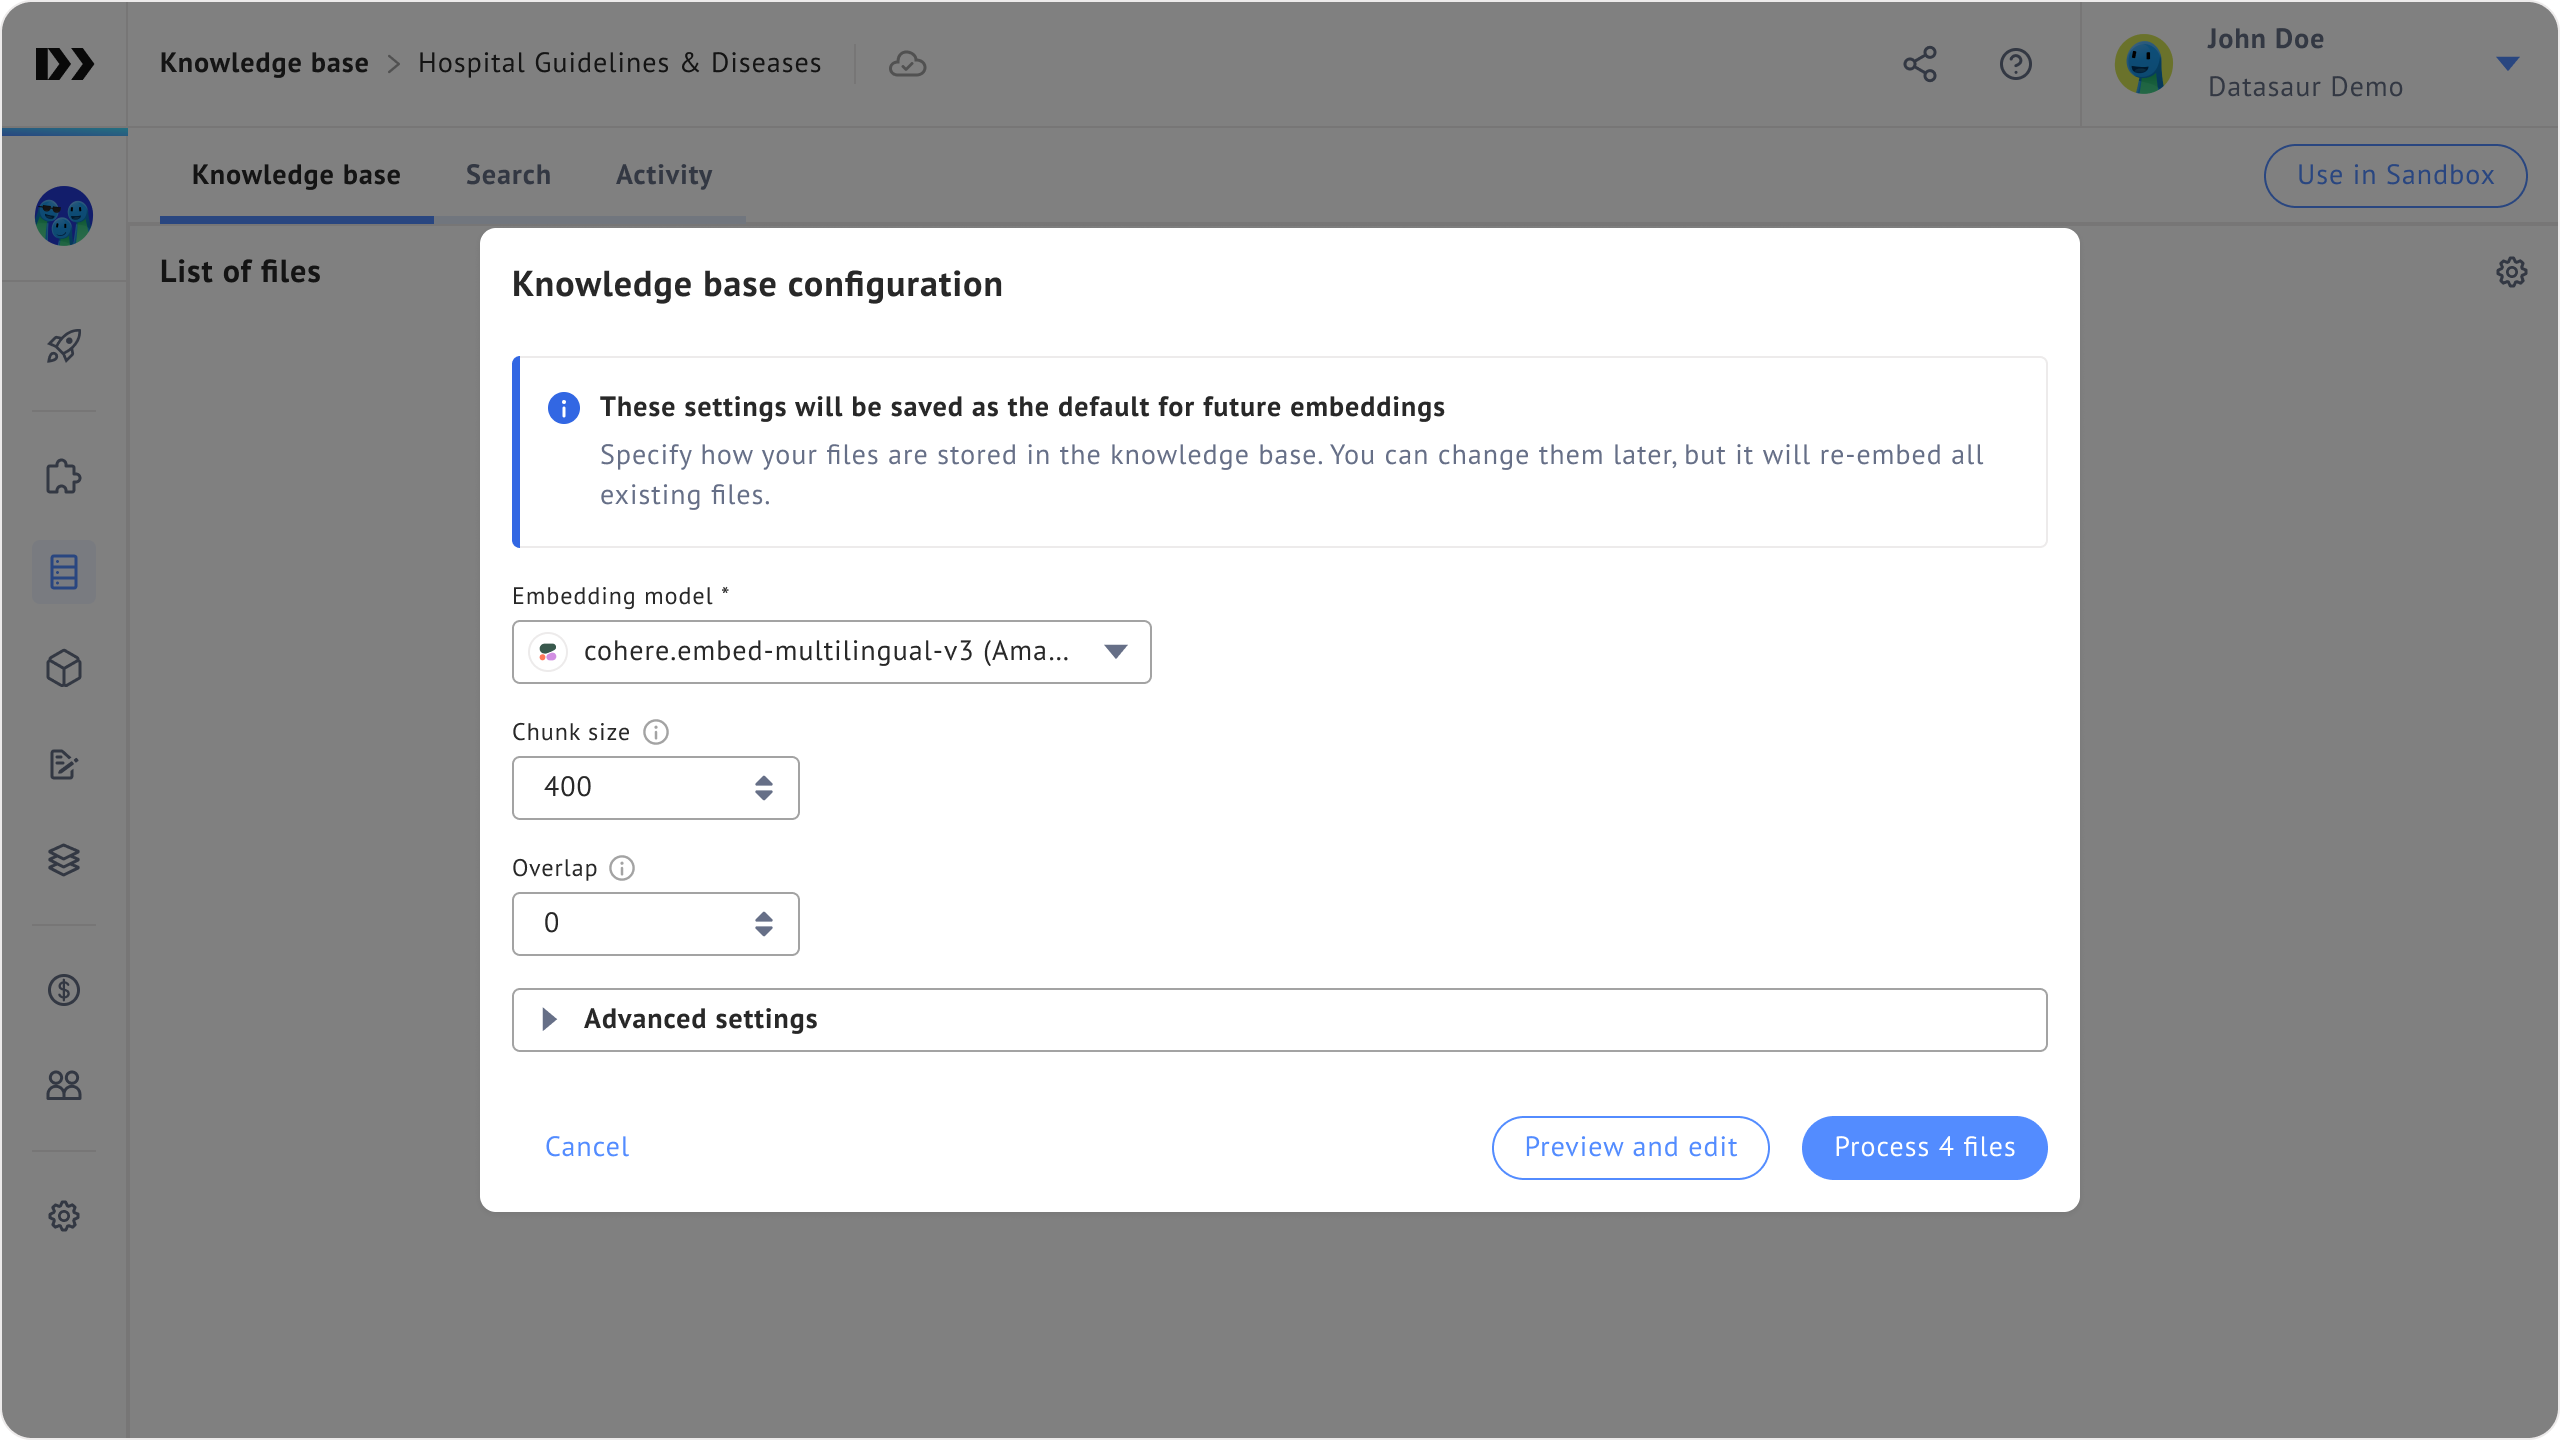
Task: Click the team members sidebar icon
Action: [64, 1085]
